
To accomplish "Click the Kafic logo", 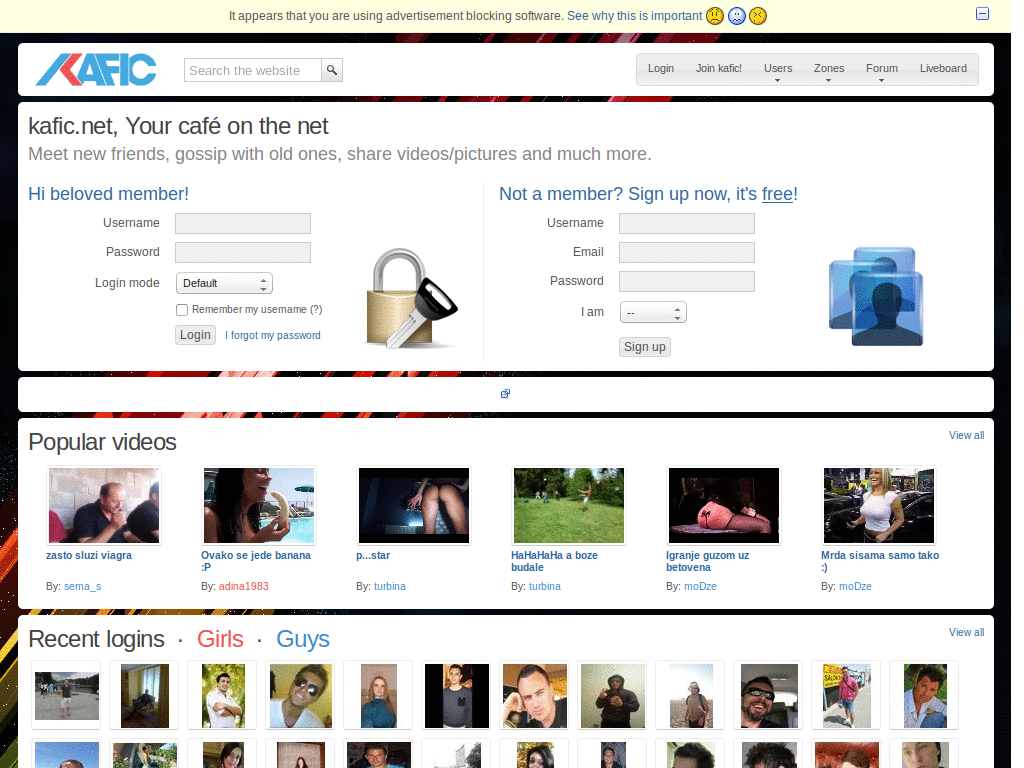I will 96,69.
